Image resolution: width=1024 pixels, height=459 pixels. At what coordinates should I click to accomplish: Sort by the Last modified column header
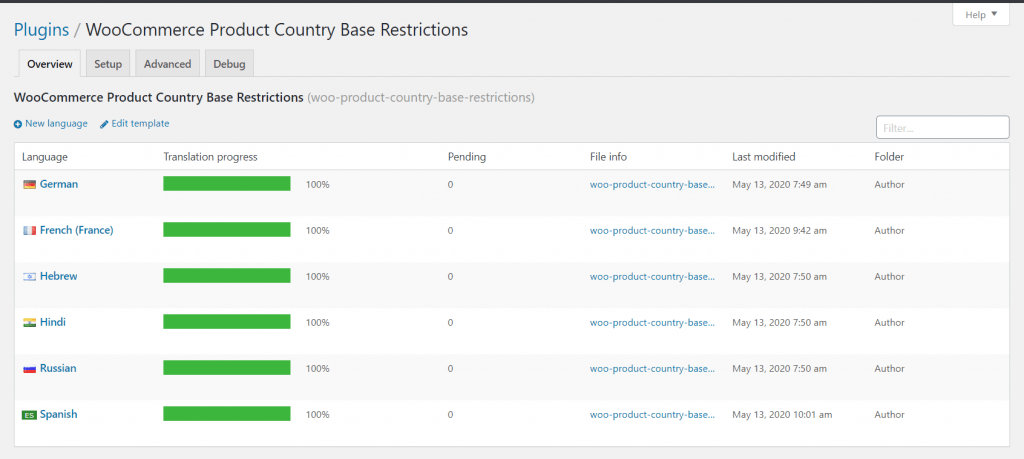pos(764,157)
